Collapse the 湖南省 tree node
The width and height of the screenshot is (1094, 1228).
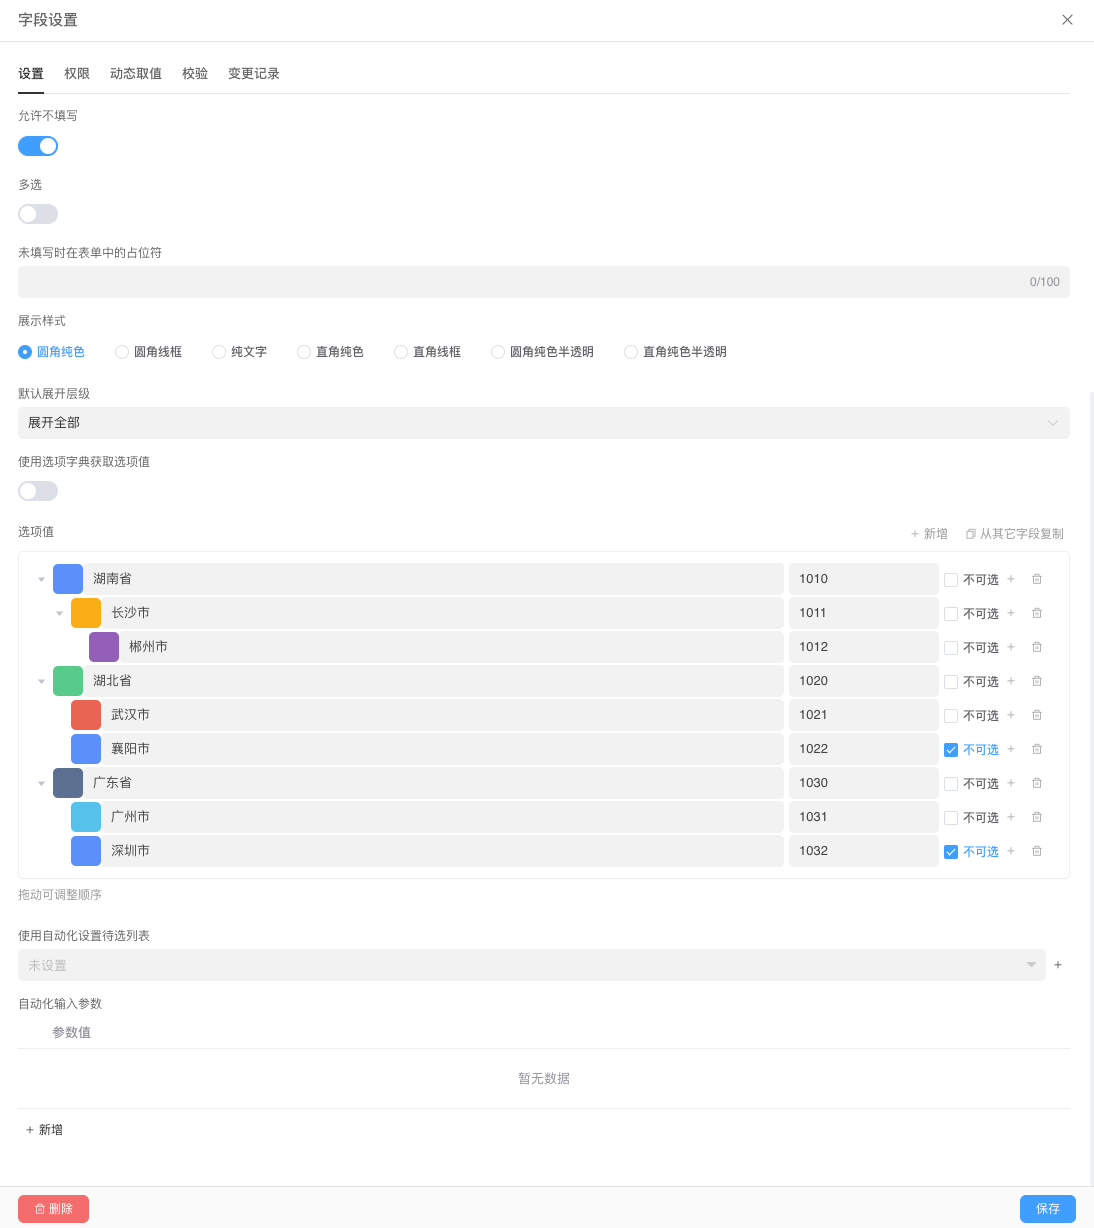coord(41,578)
